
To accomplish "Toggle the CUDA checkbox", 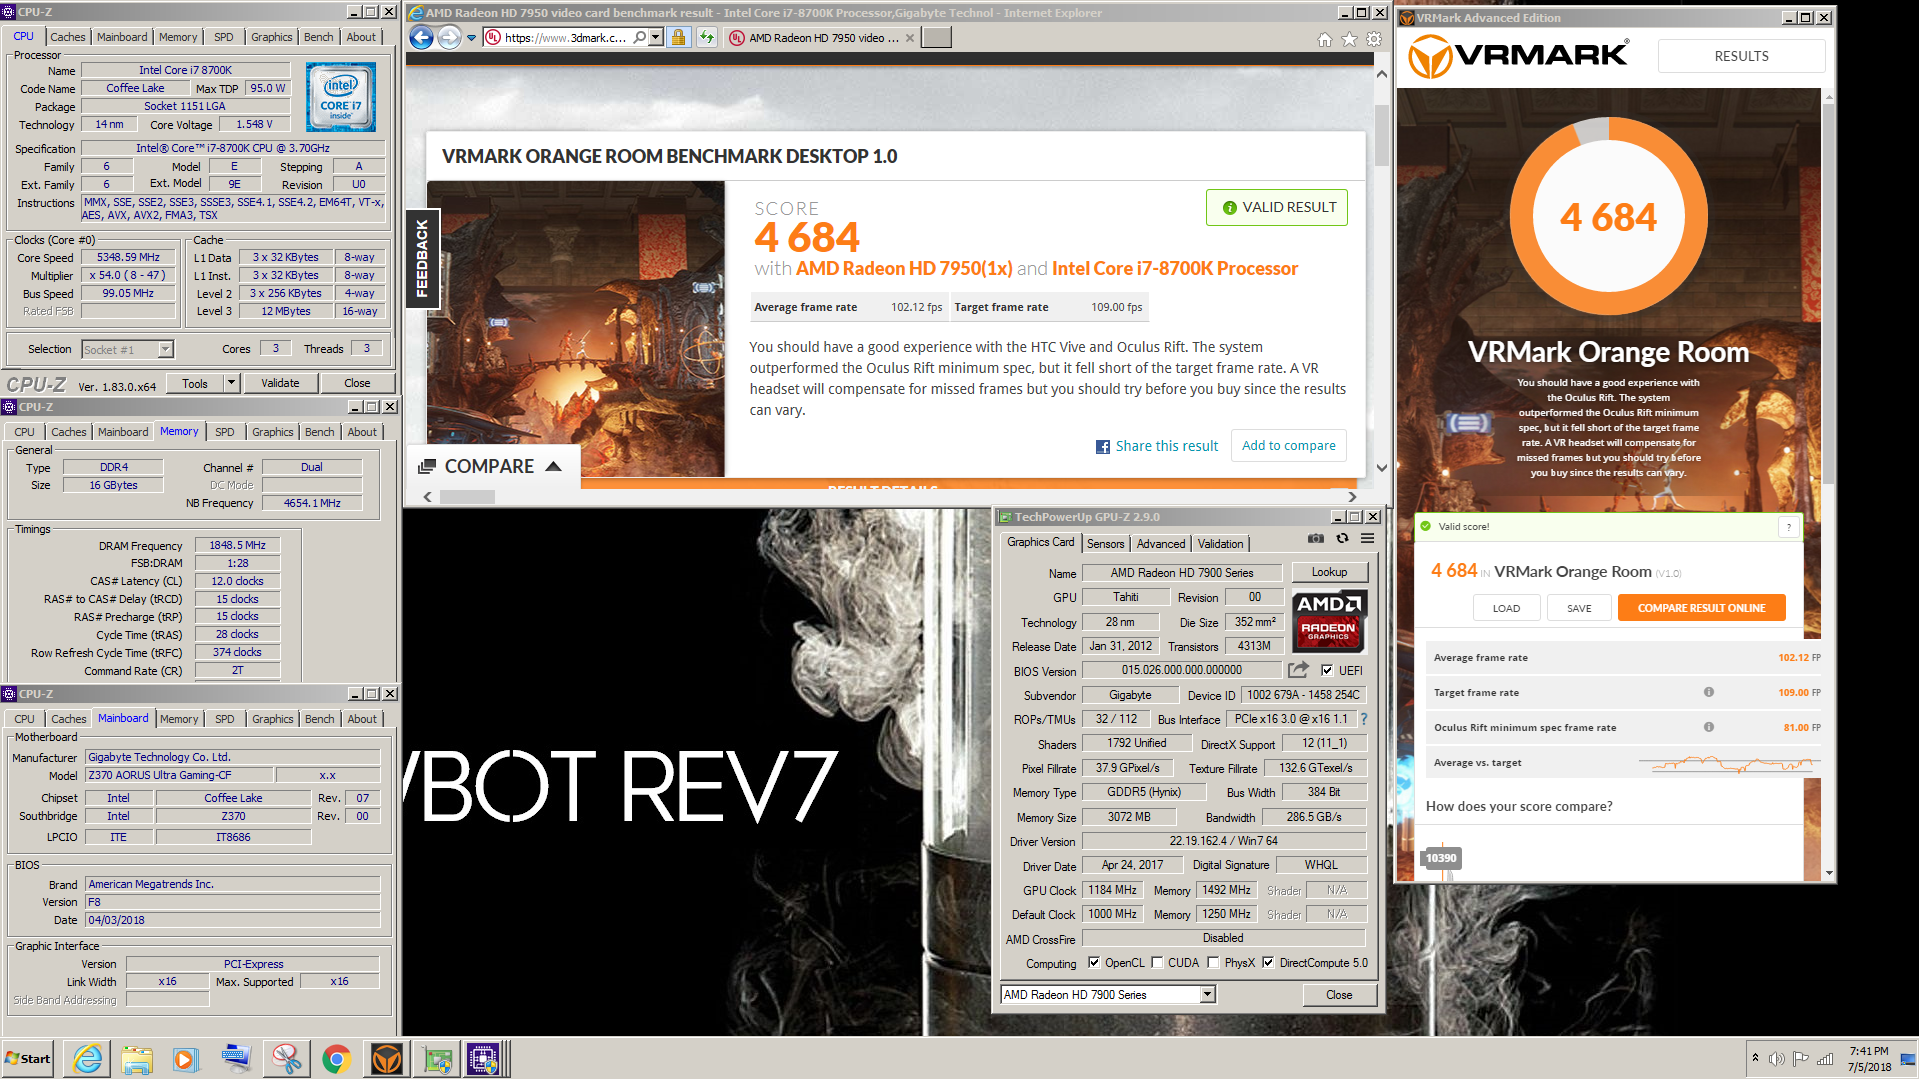I will coord(1157,962).
